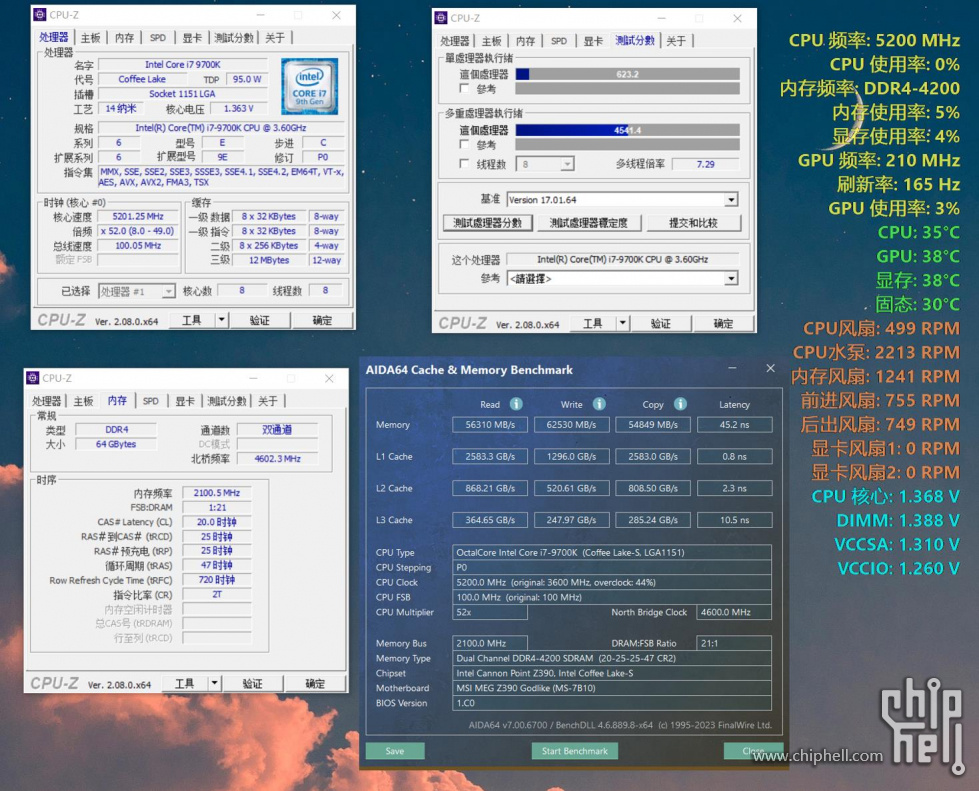Click the 提交和比較 button
The height and width of the screenshot is (791, 979).
(693, 223)
